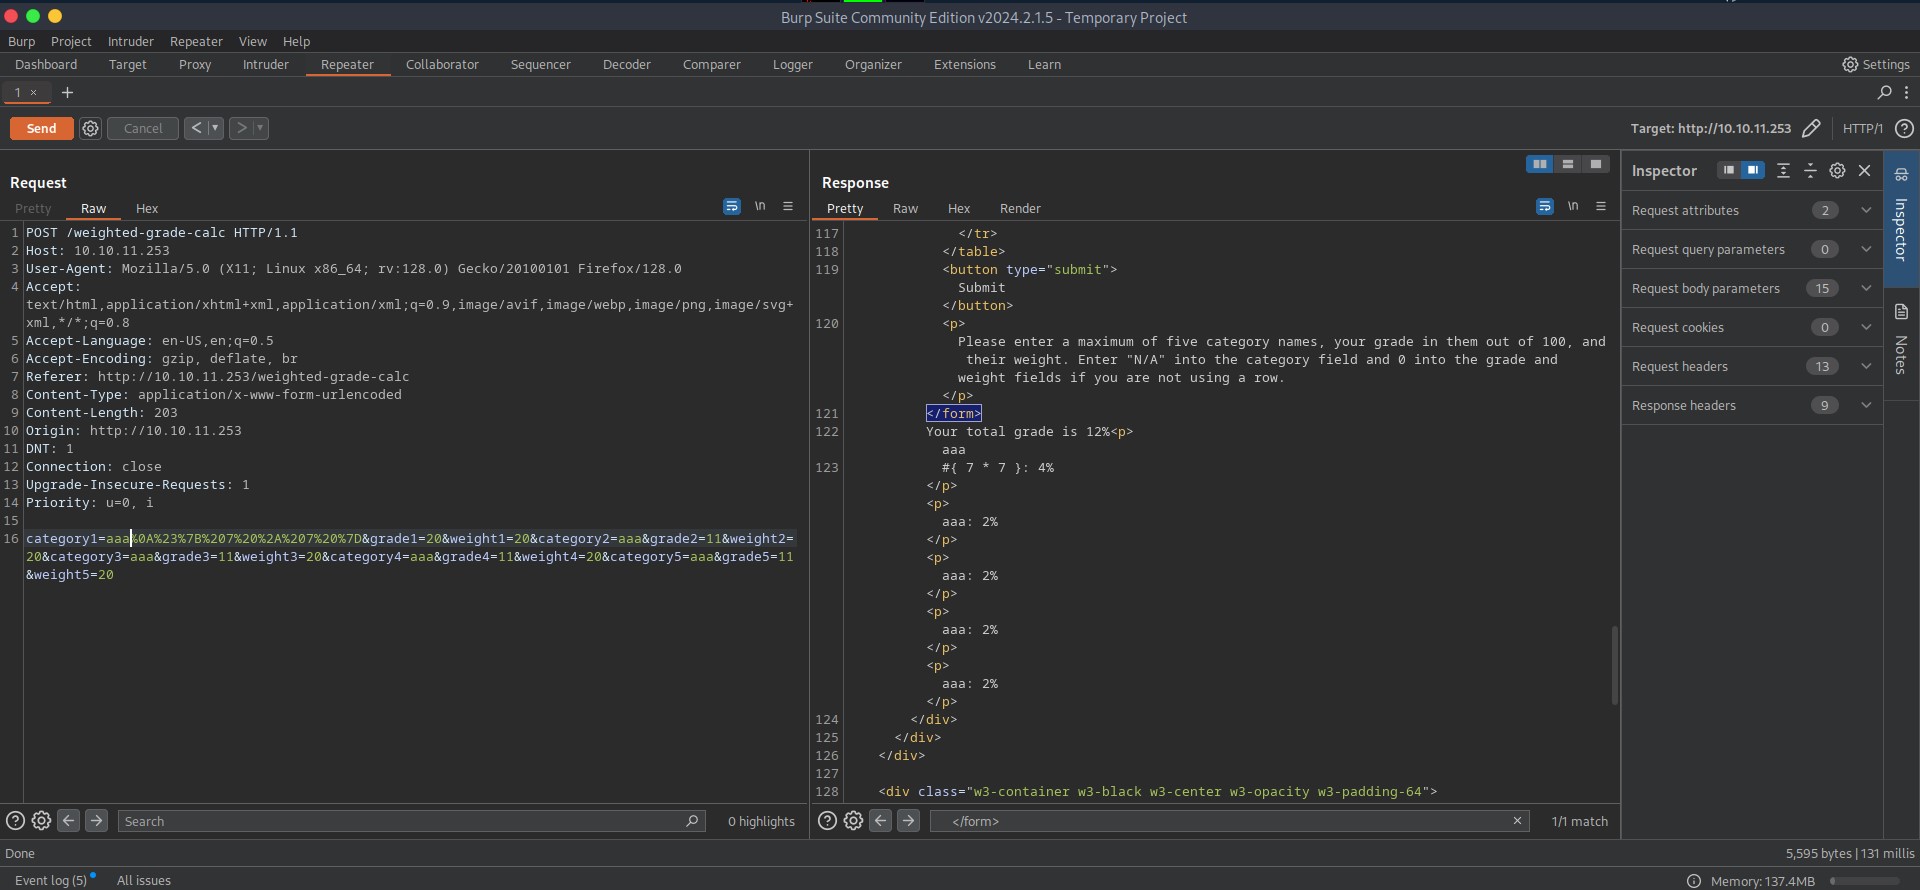Click the magnifier in the Request search field
This screenshot has height=890, width=1920.
692,821
